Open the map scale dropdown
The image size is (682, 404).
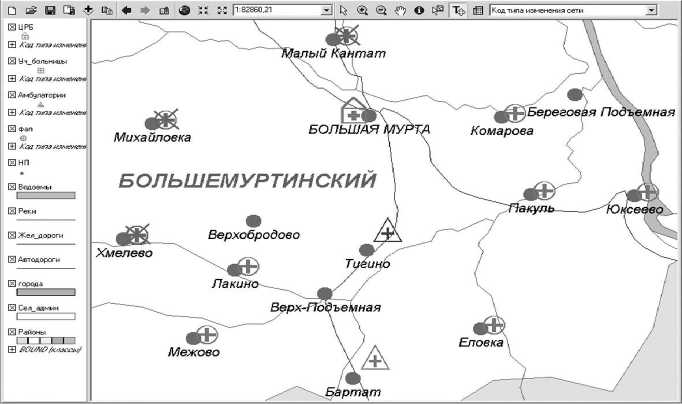(327, 10)
